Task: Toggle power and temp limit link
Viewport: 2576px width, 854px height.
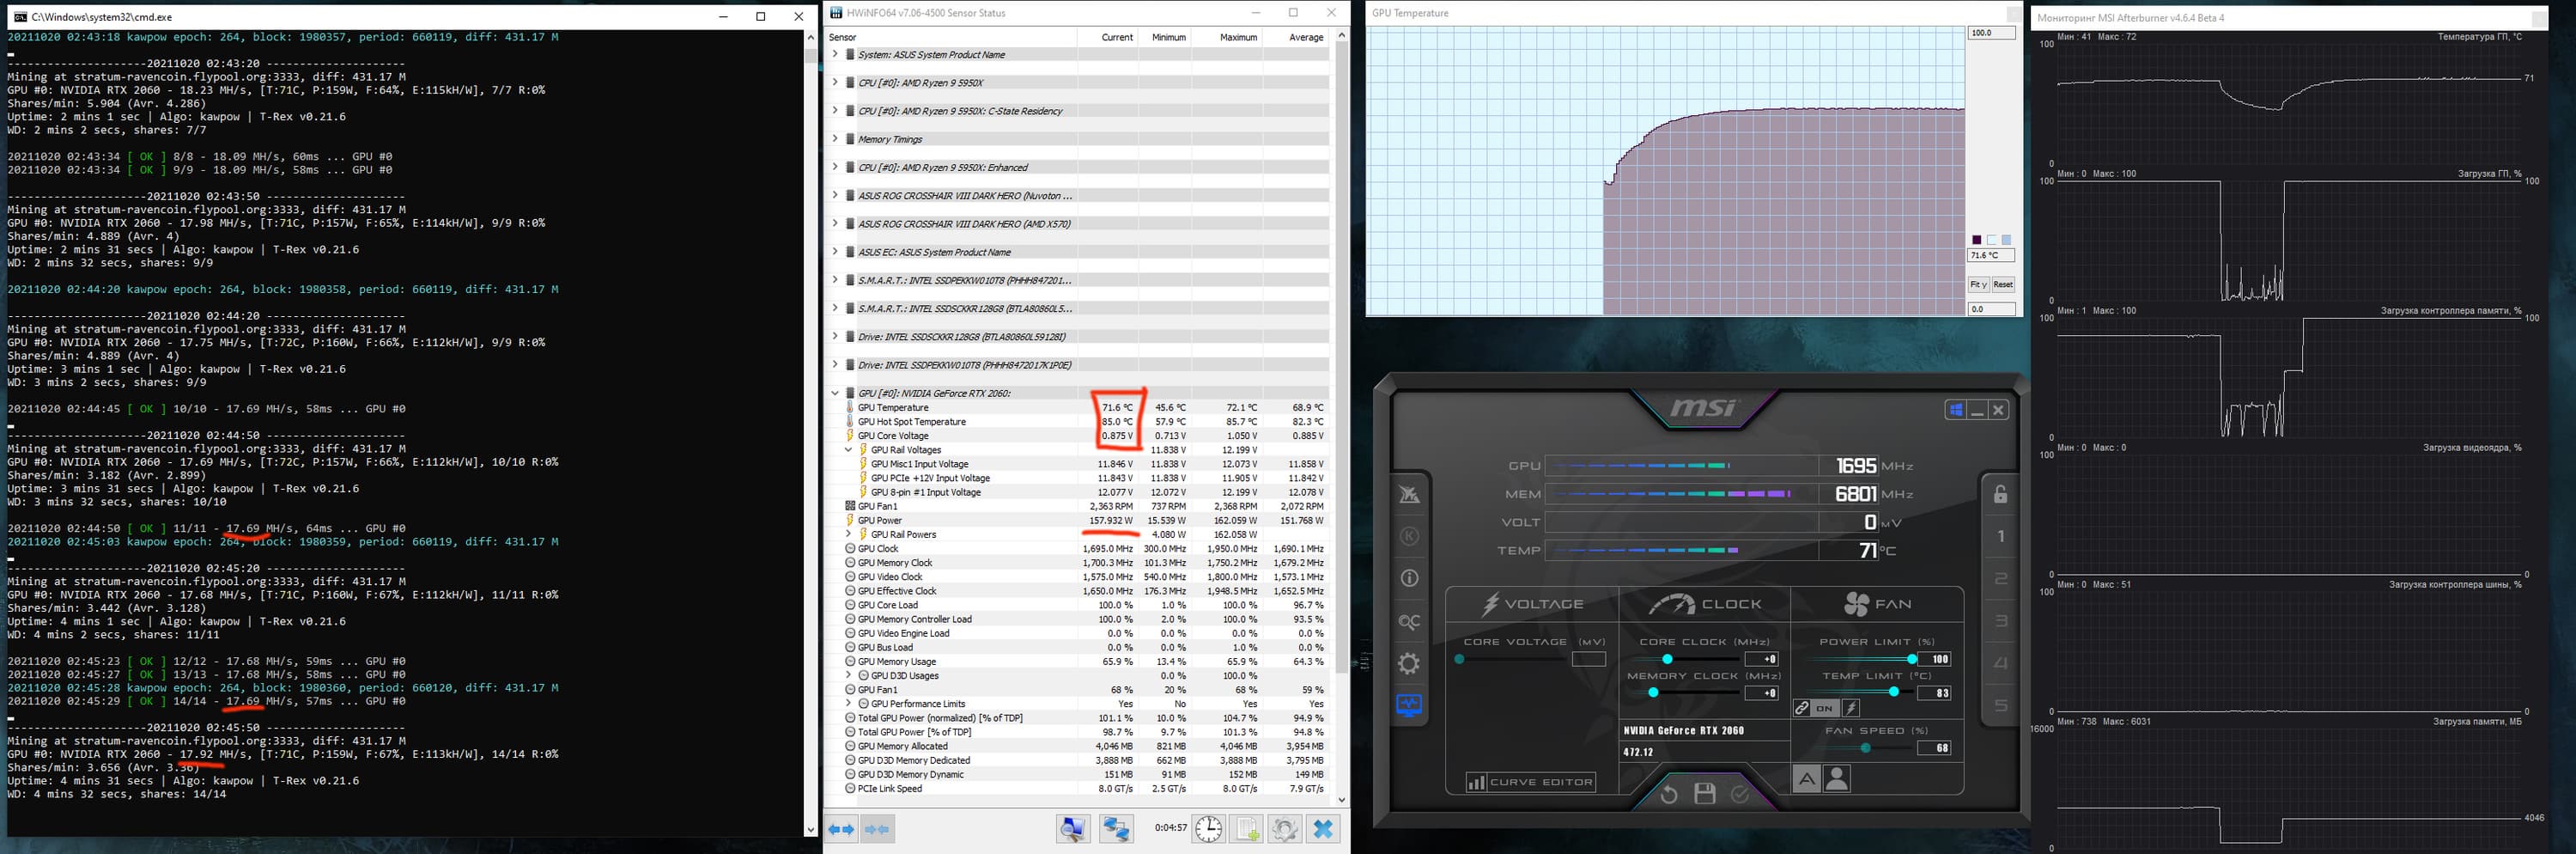Action: (1802, 708)
